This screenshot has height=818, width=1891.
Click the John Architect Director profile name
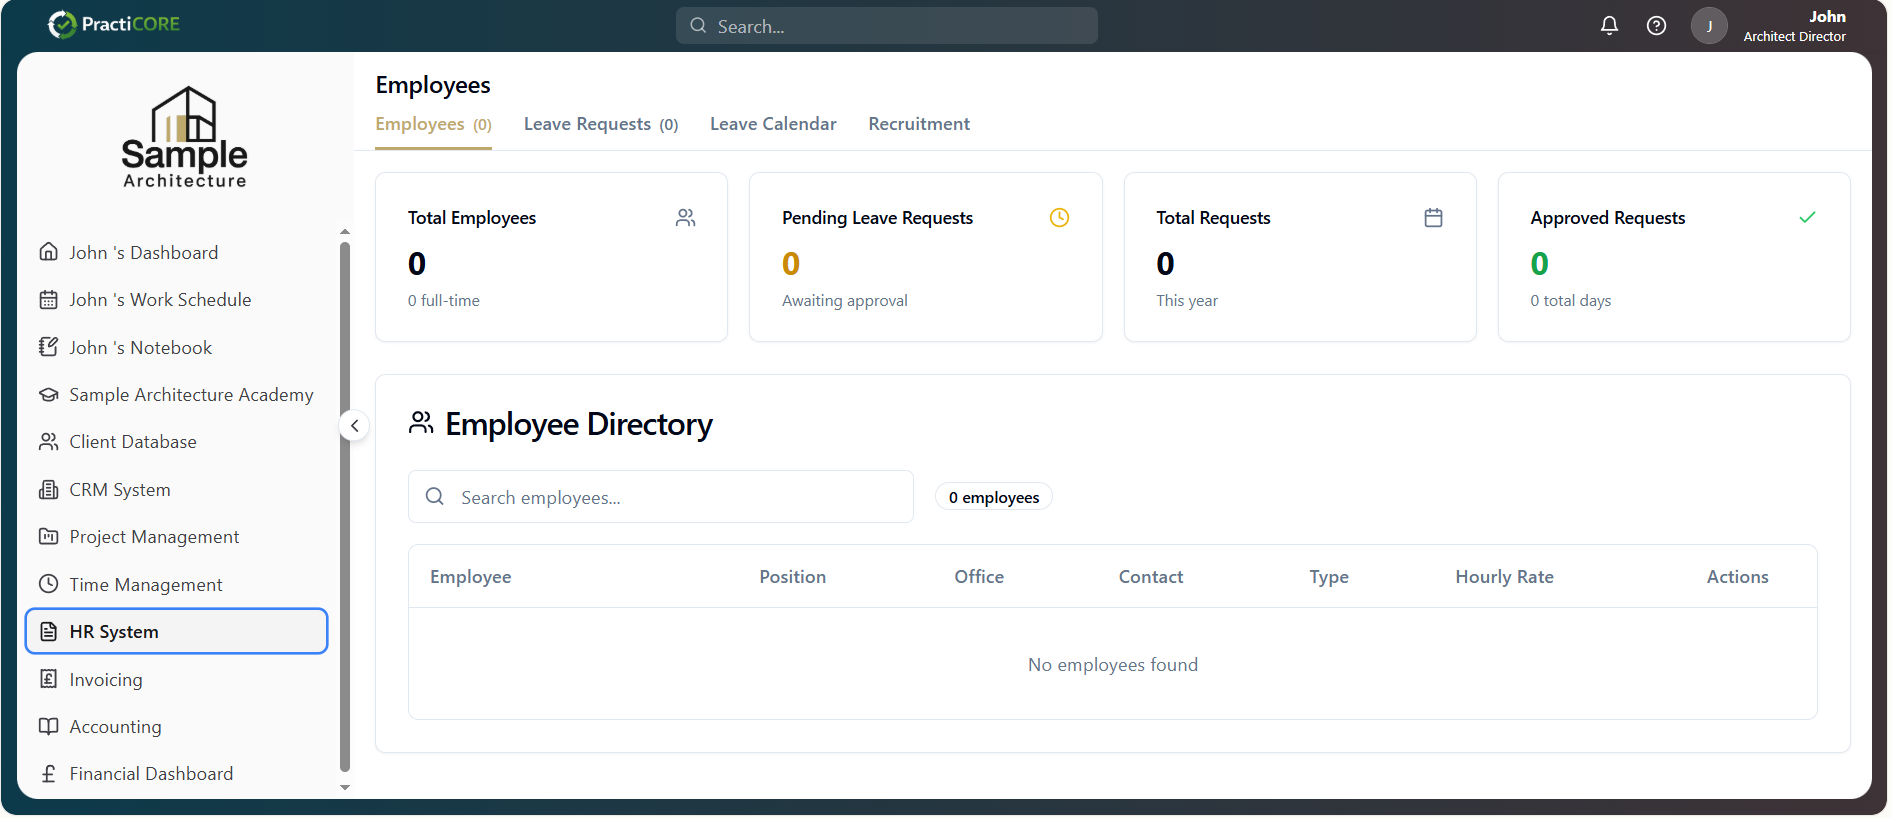click(x=1795, y=26)
